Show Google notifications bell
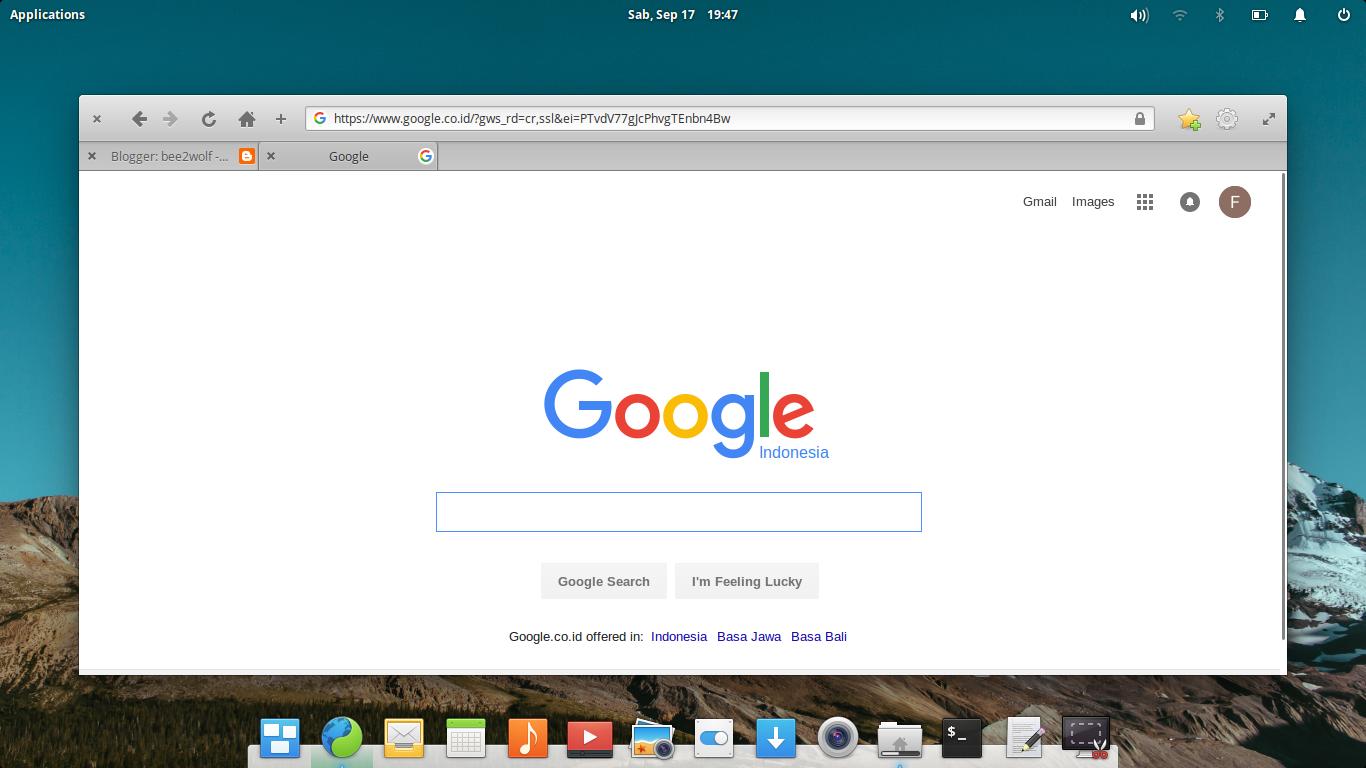Viewport: 1366px width, 768px height. coord(1189,202)
